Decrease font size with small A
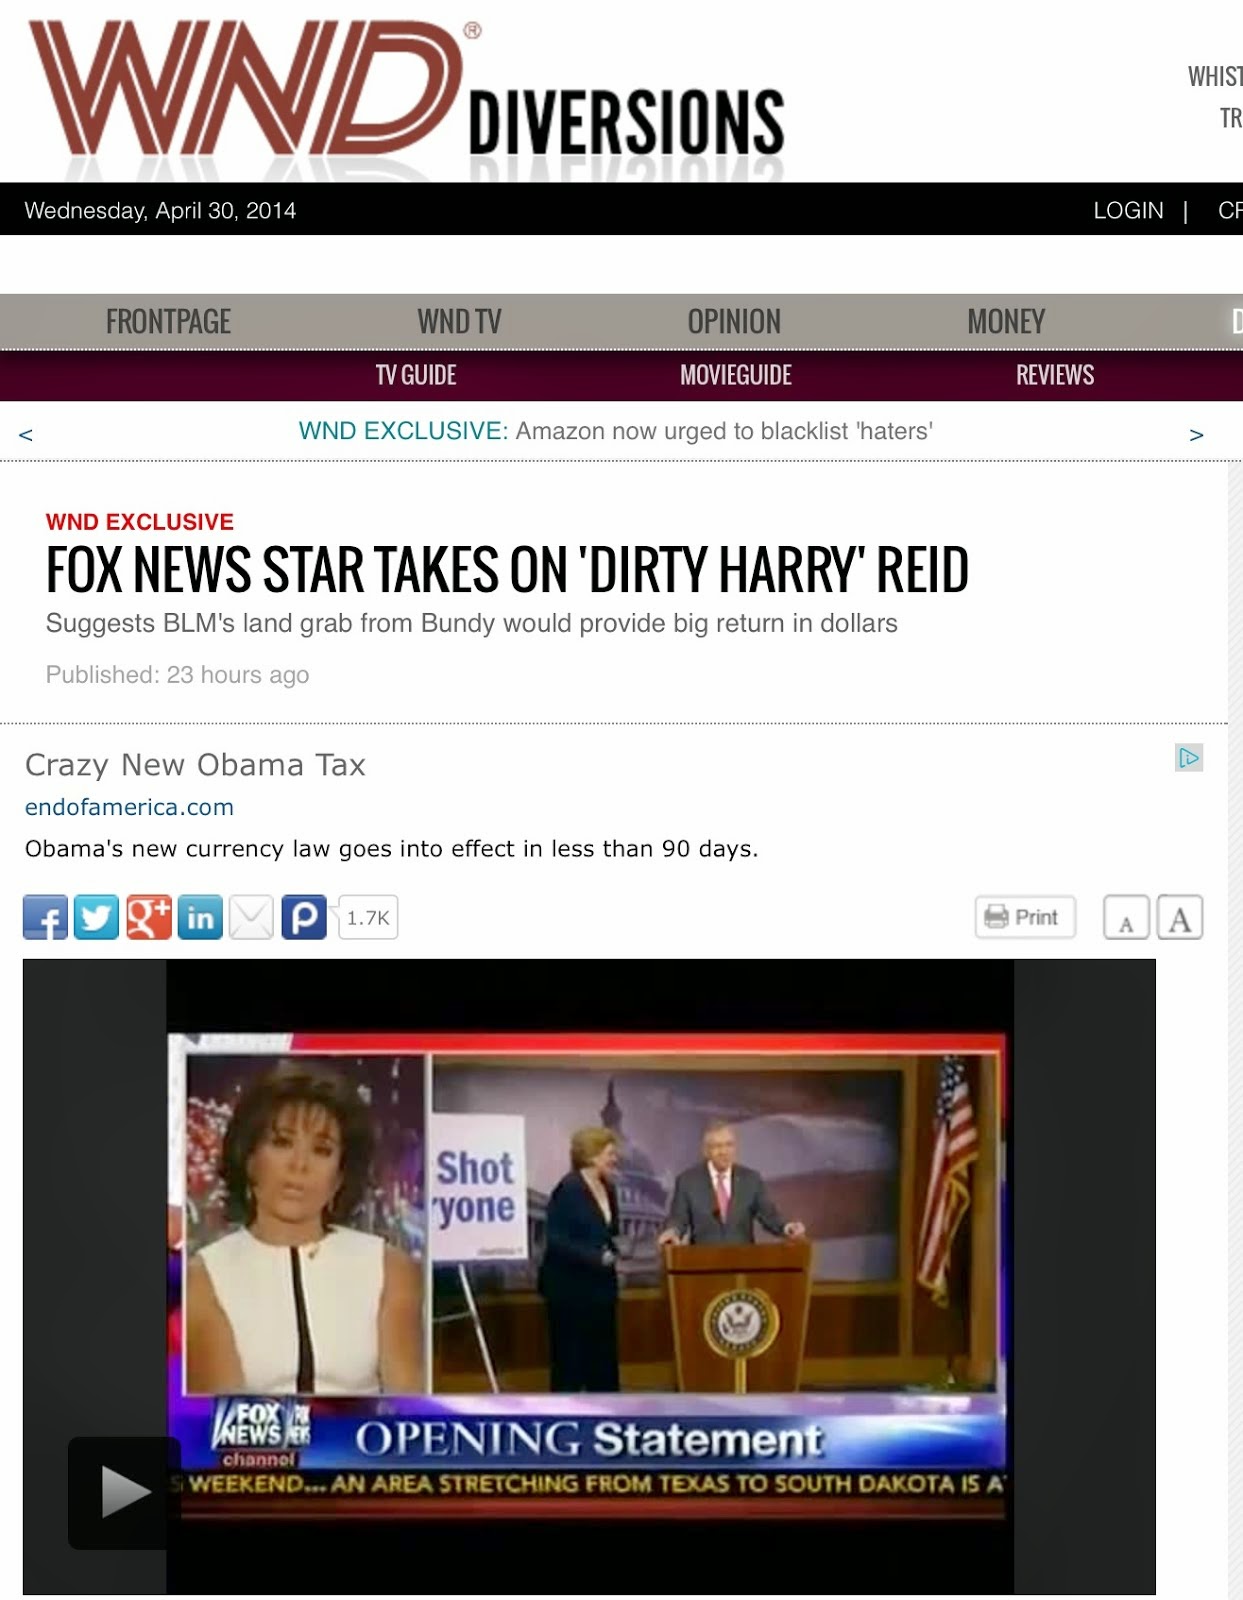This screenshot has height=1600, width=1243. pyautogui.click(x=1127, y=918)
